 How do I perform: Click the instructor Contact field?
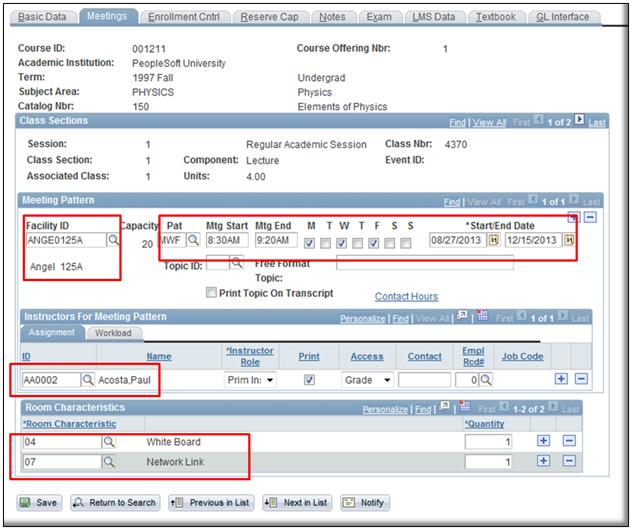(424, 380)
